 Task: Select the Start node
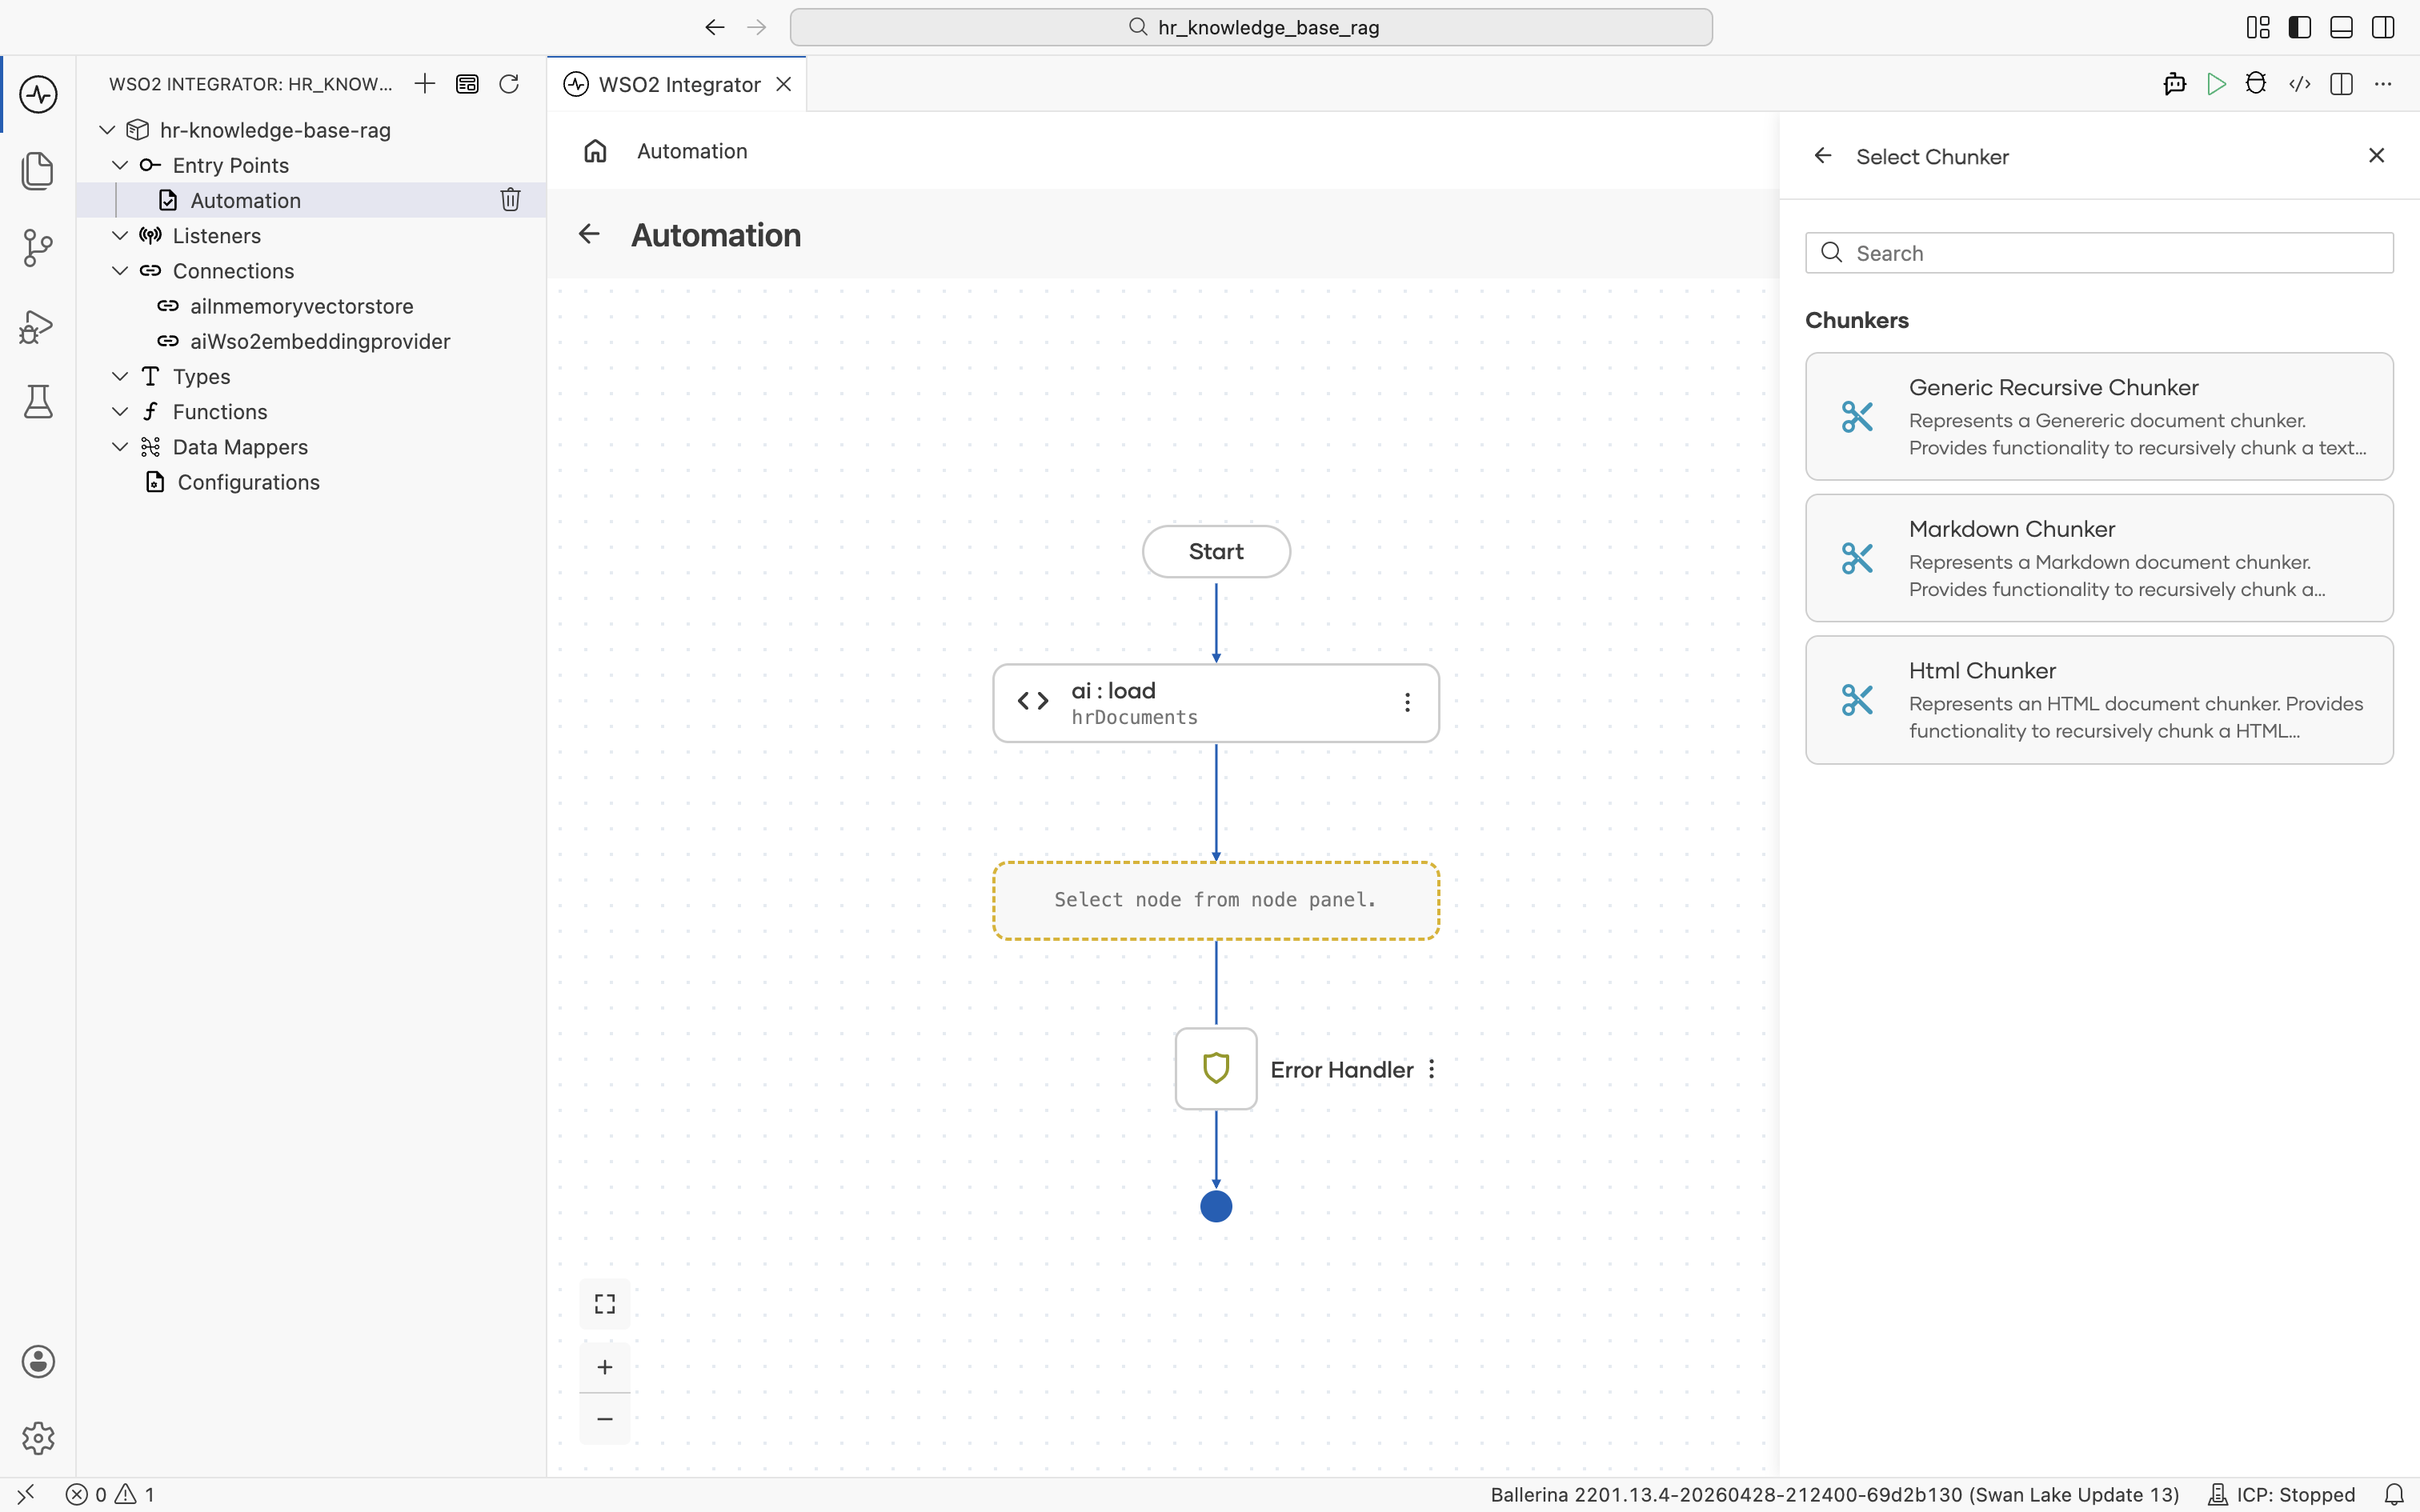tap(1216, 551)
